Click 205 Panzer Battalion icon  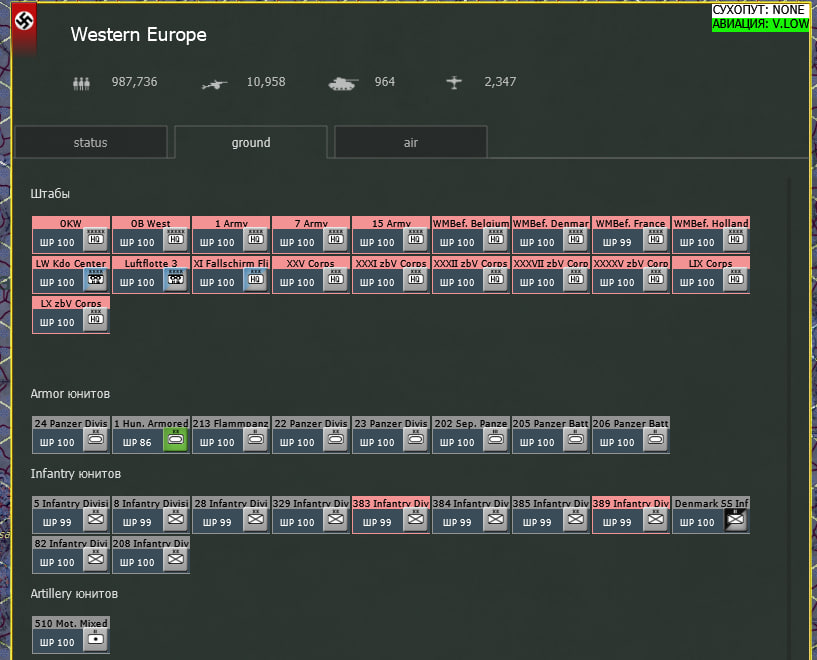point(576,439)
